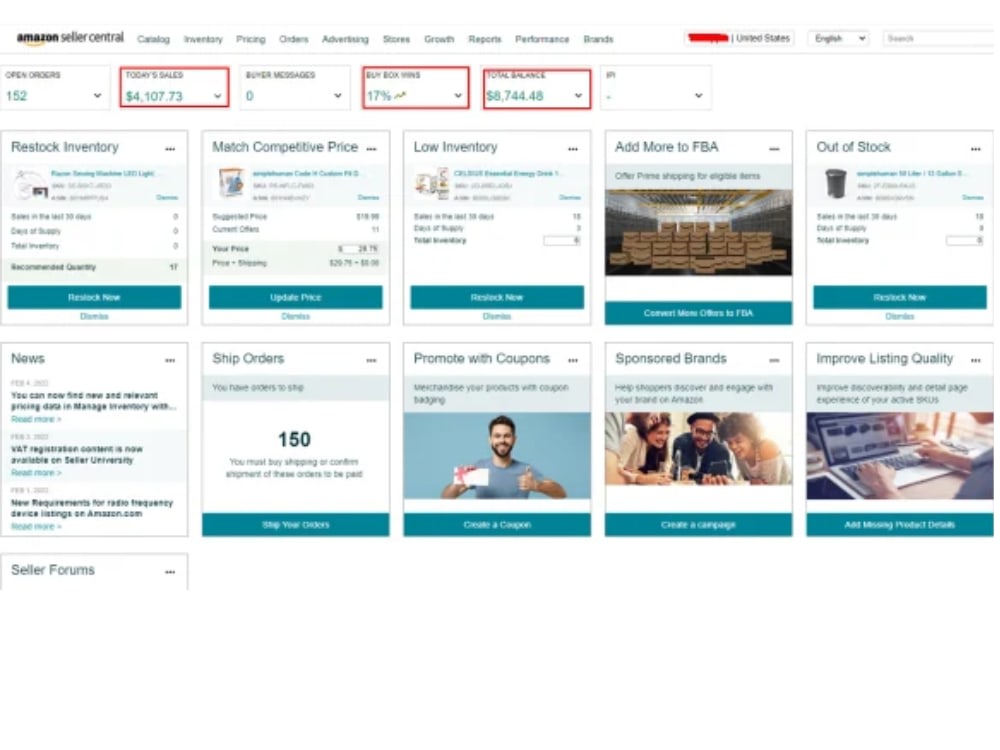1000x750 pixels.
Task: Expand the Buyer Messages dropdown
Action: pos(337,96)
